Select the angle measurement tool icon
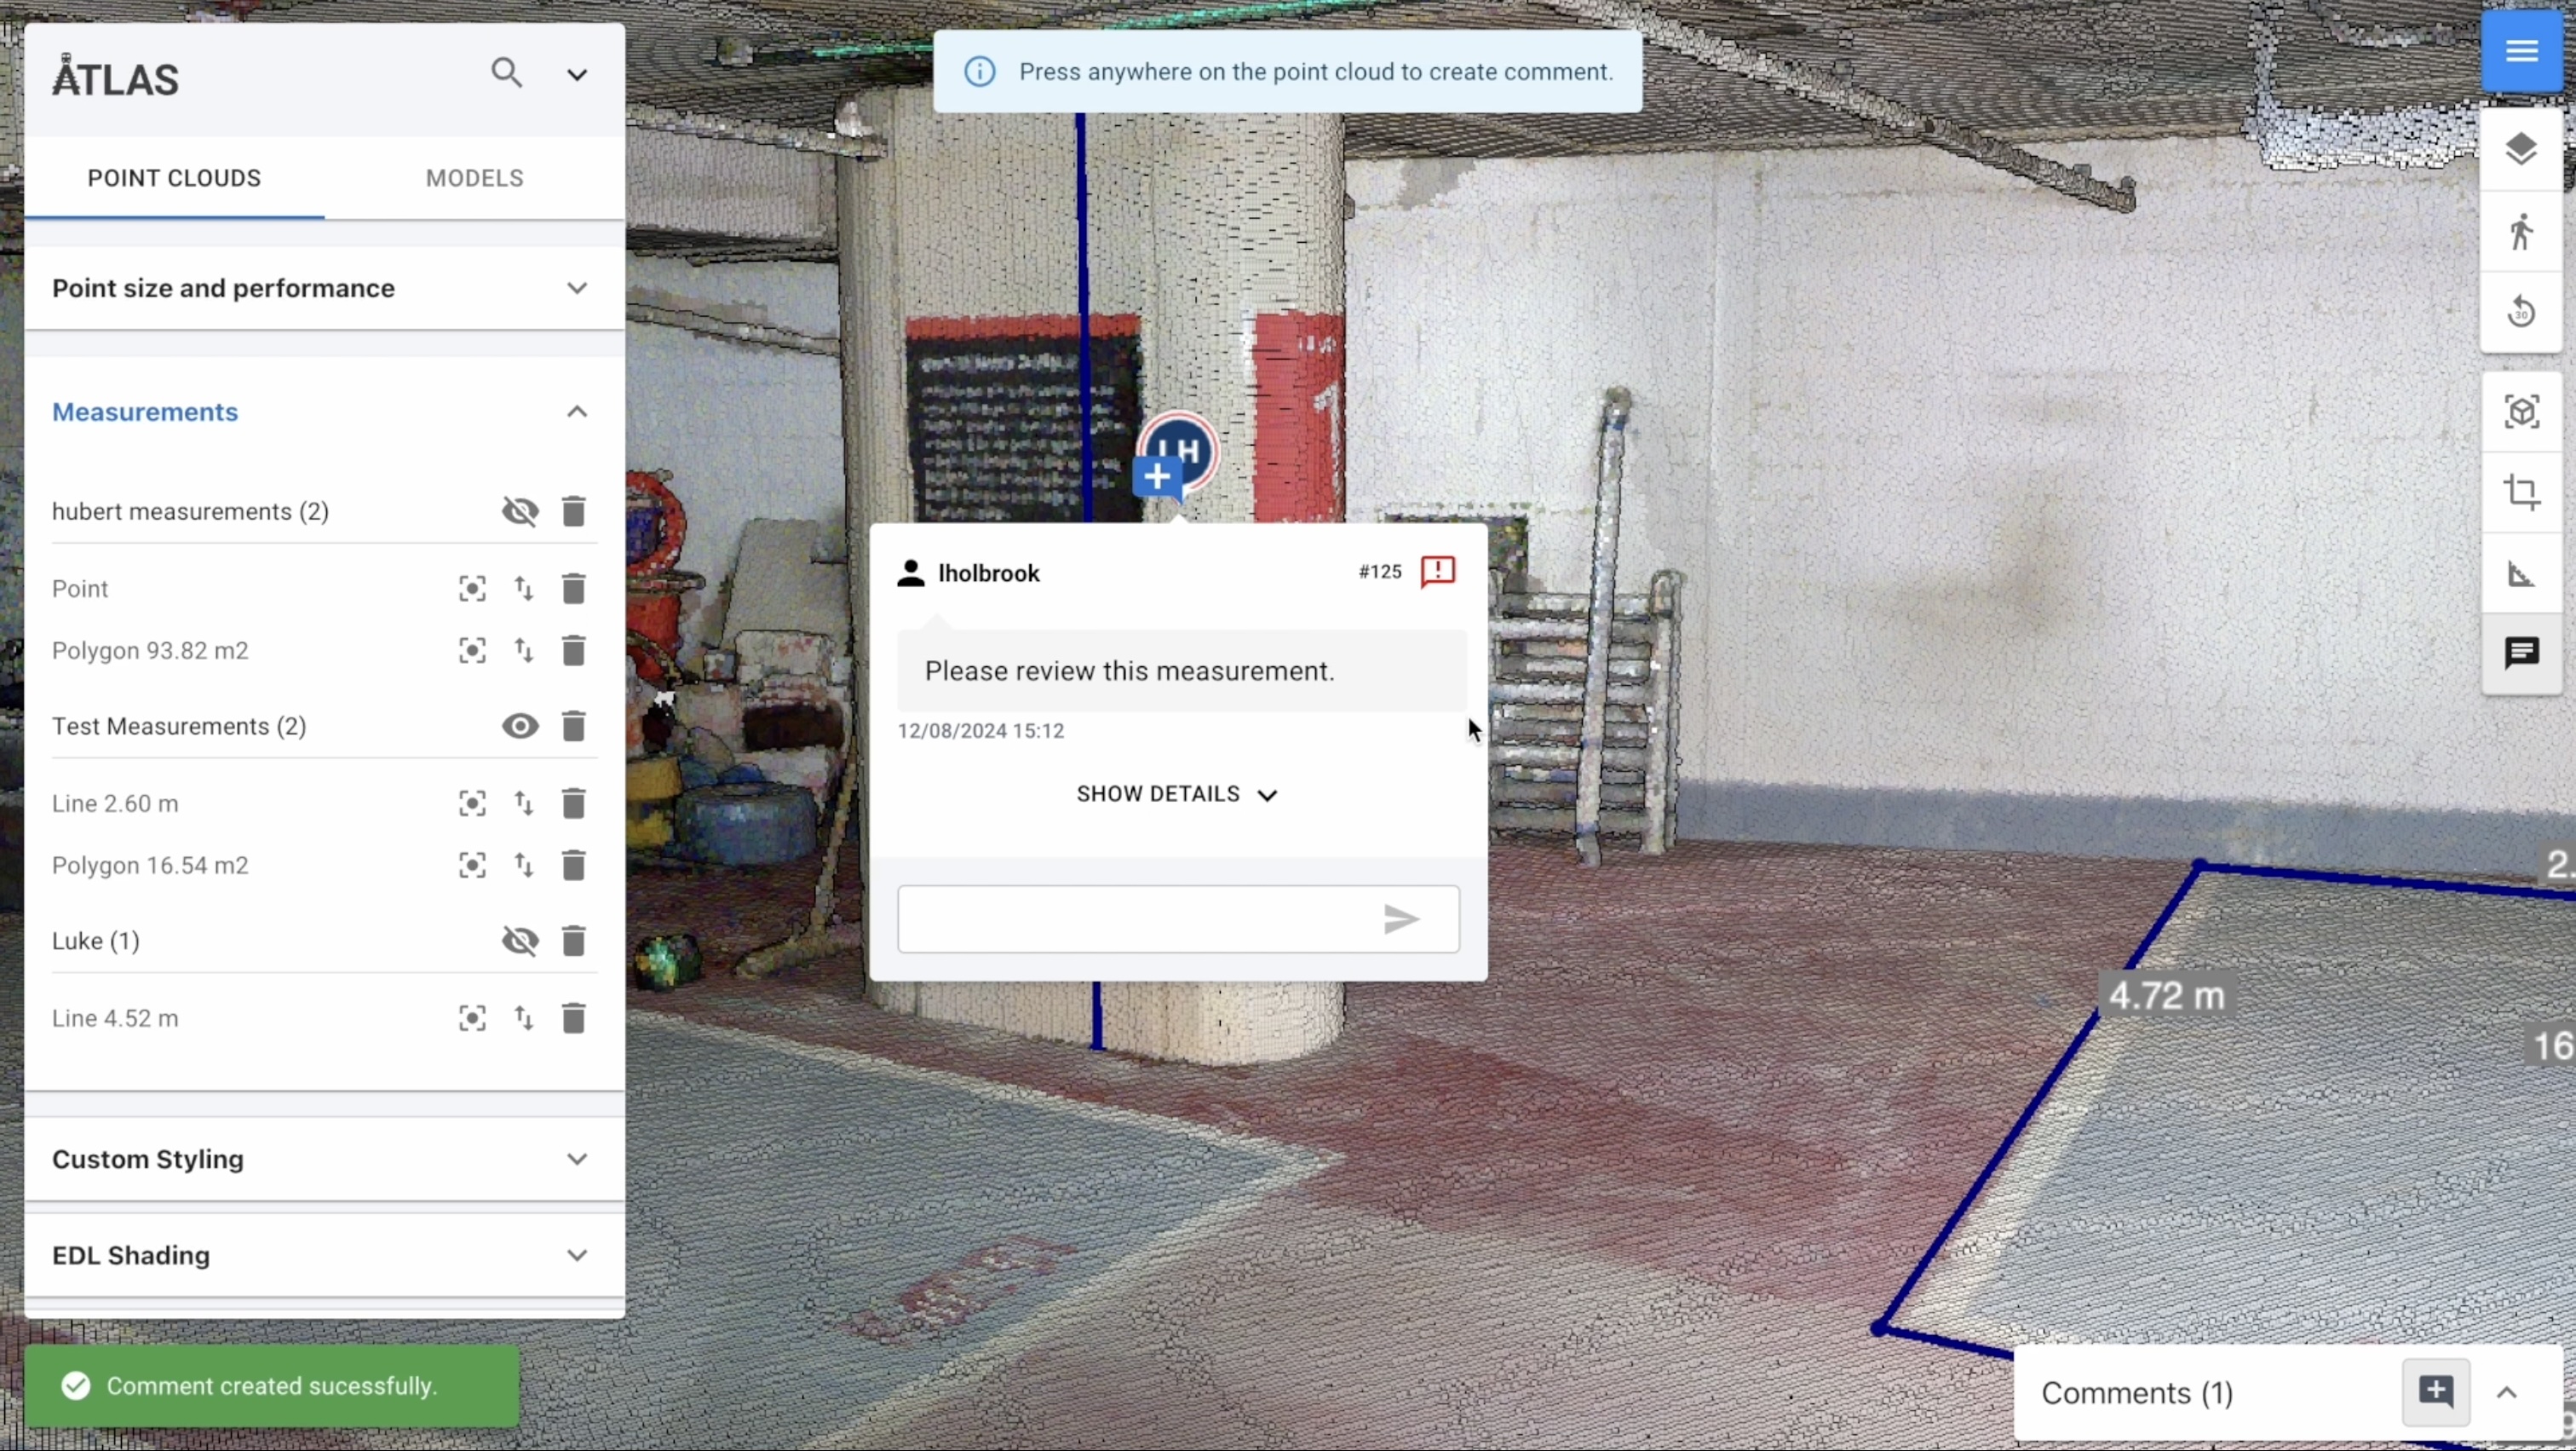Image resolution: width=2576 pixels, height=1451 pixels. pyautogui.click(x=2520, y=574)
